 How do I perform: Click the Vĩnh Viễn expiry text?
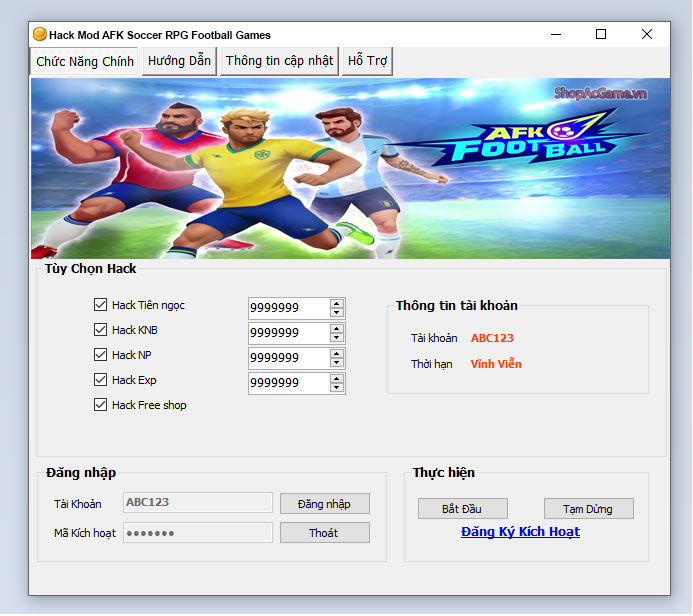(496, 364)
